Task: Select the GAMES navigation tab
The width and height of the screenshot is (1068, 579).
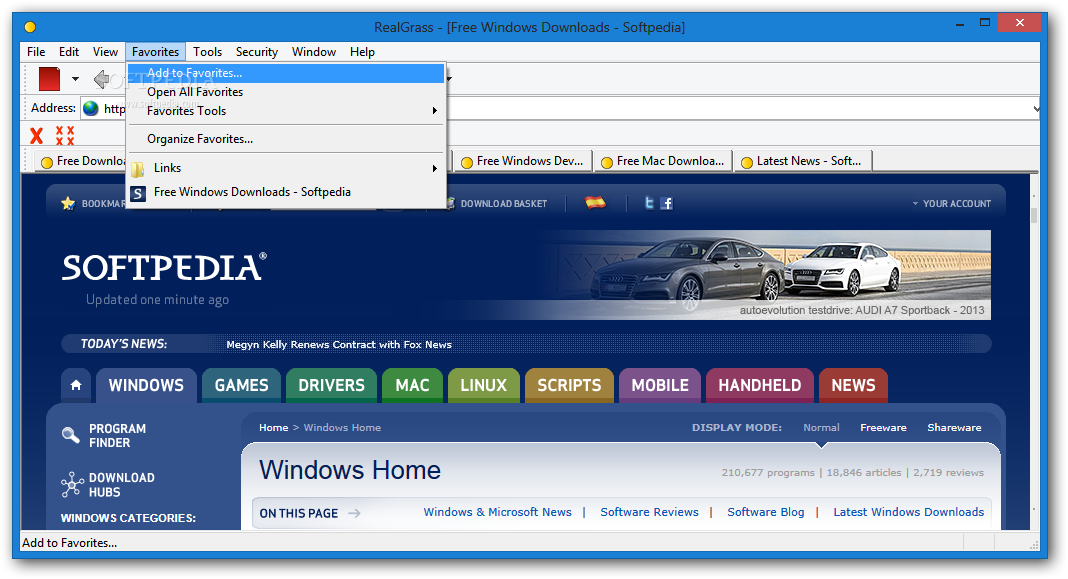Action: tap(241, 386)
